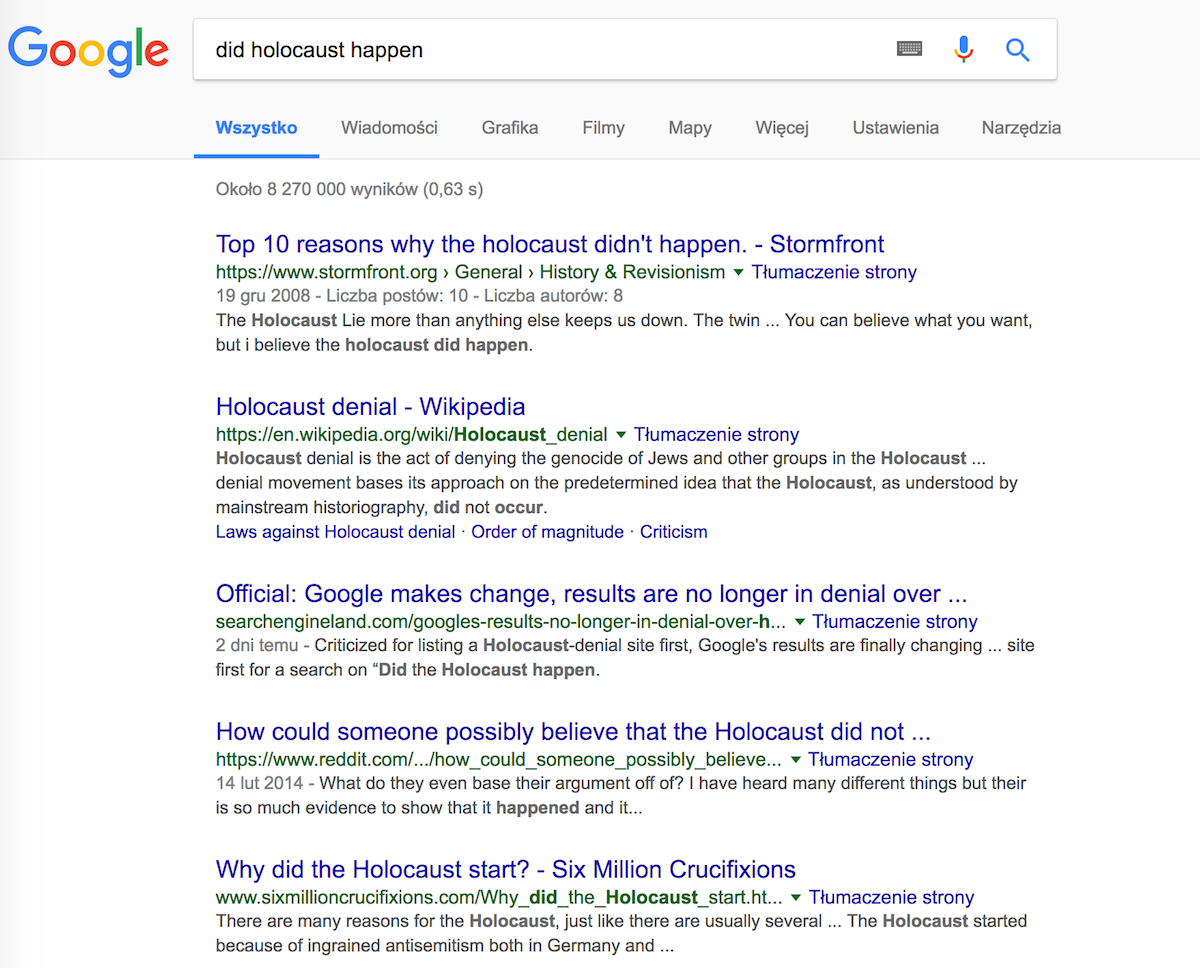1200x968 pixels.
Task: Switch to the Grafika tab
Action: 510,127
